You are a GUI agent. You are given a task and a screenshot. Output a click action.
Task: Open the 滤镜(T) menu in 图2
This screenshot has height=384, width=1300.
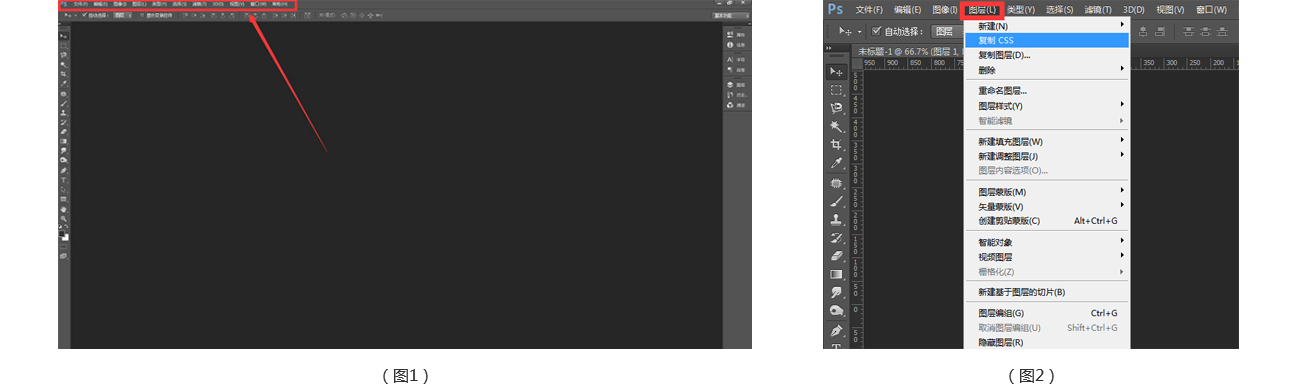pyautogui.click(x=1098, y=9)
